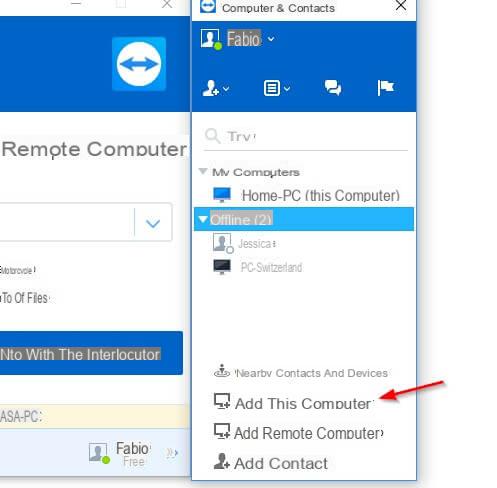Click the flag notifications icon
The height and width of the screenshot is (488, 497).
tap(386, 88)
